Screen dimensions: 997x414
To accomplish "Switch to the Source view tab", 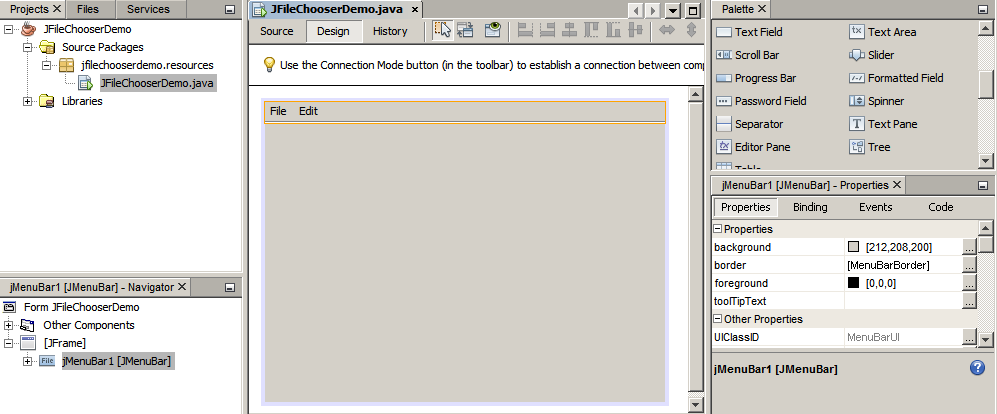I will 277,31.
